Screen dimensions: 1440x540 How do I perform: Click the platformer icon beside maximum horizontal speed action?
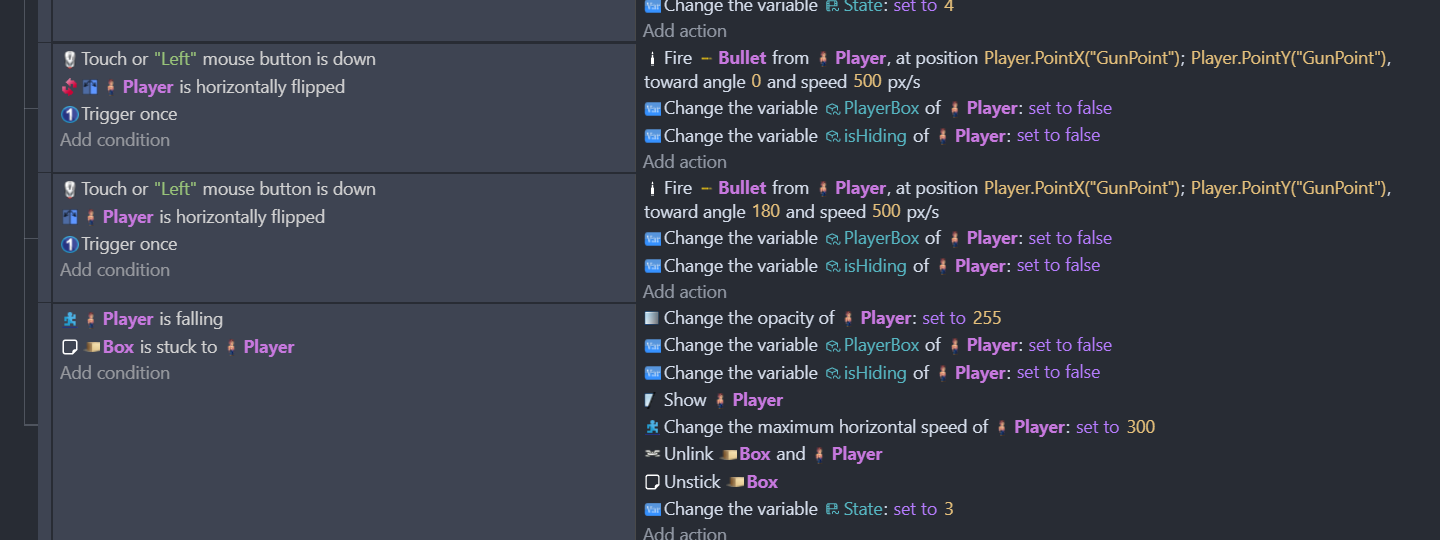tap(652, 427)
